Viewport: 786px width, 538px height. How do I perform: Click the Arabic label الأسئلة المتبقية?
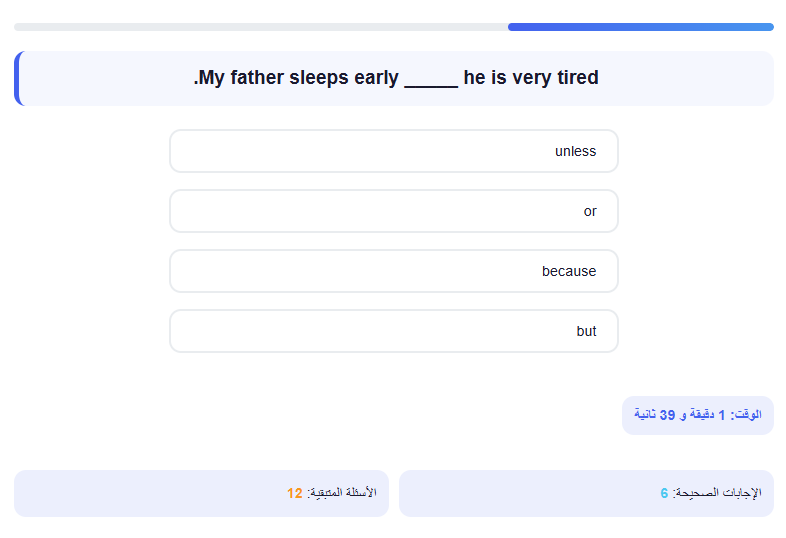[344, 493]
